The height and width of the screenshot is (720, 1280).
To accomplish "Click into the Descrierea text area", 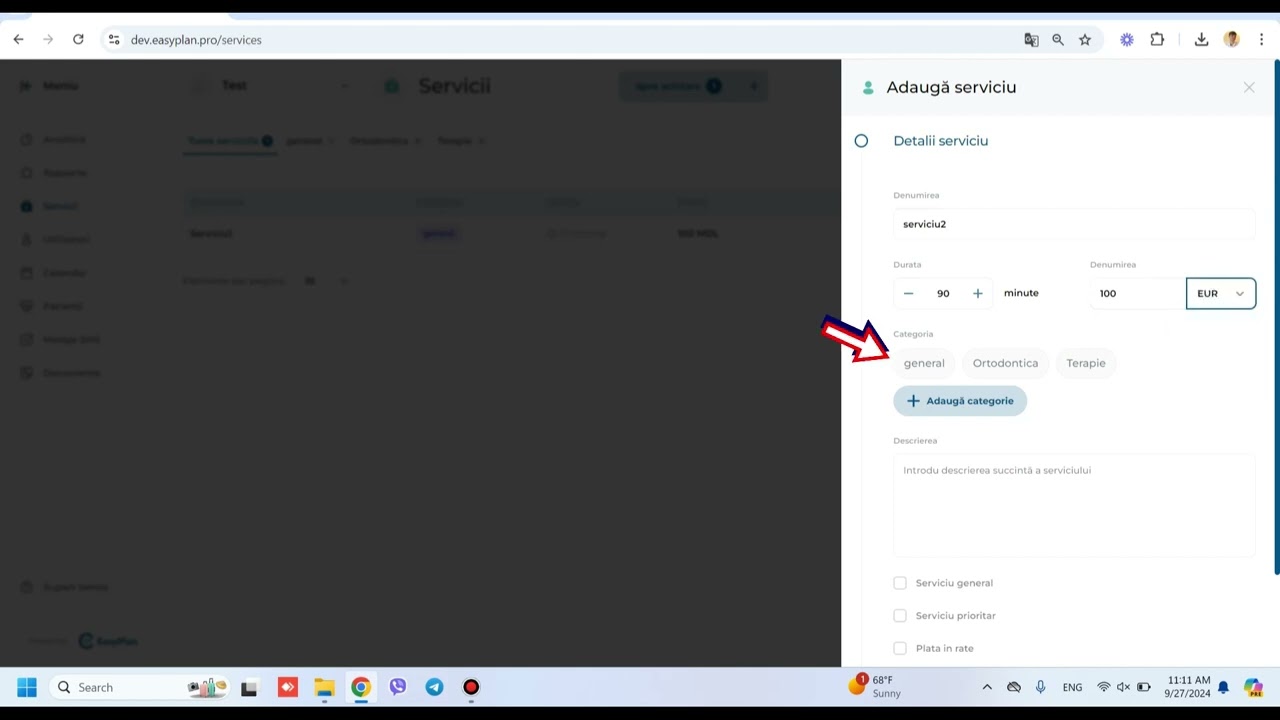I will 1074,505.
